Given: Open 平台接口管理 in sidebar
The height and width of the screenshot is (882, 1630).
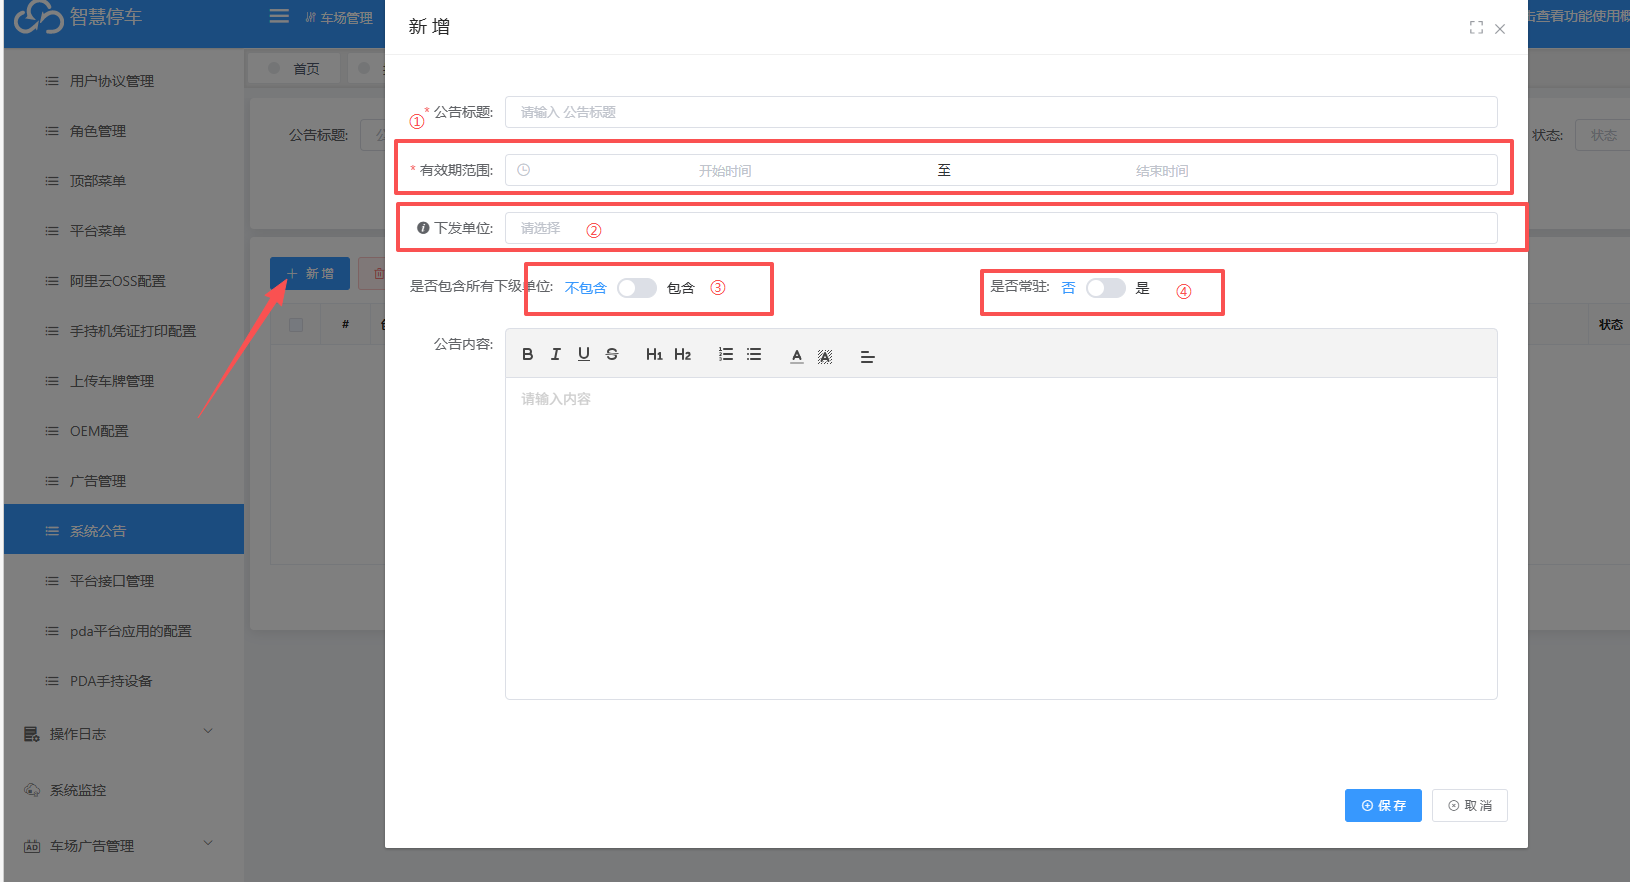Looking at the screenshot, I should click(x=124, y=581).
